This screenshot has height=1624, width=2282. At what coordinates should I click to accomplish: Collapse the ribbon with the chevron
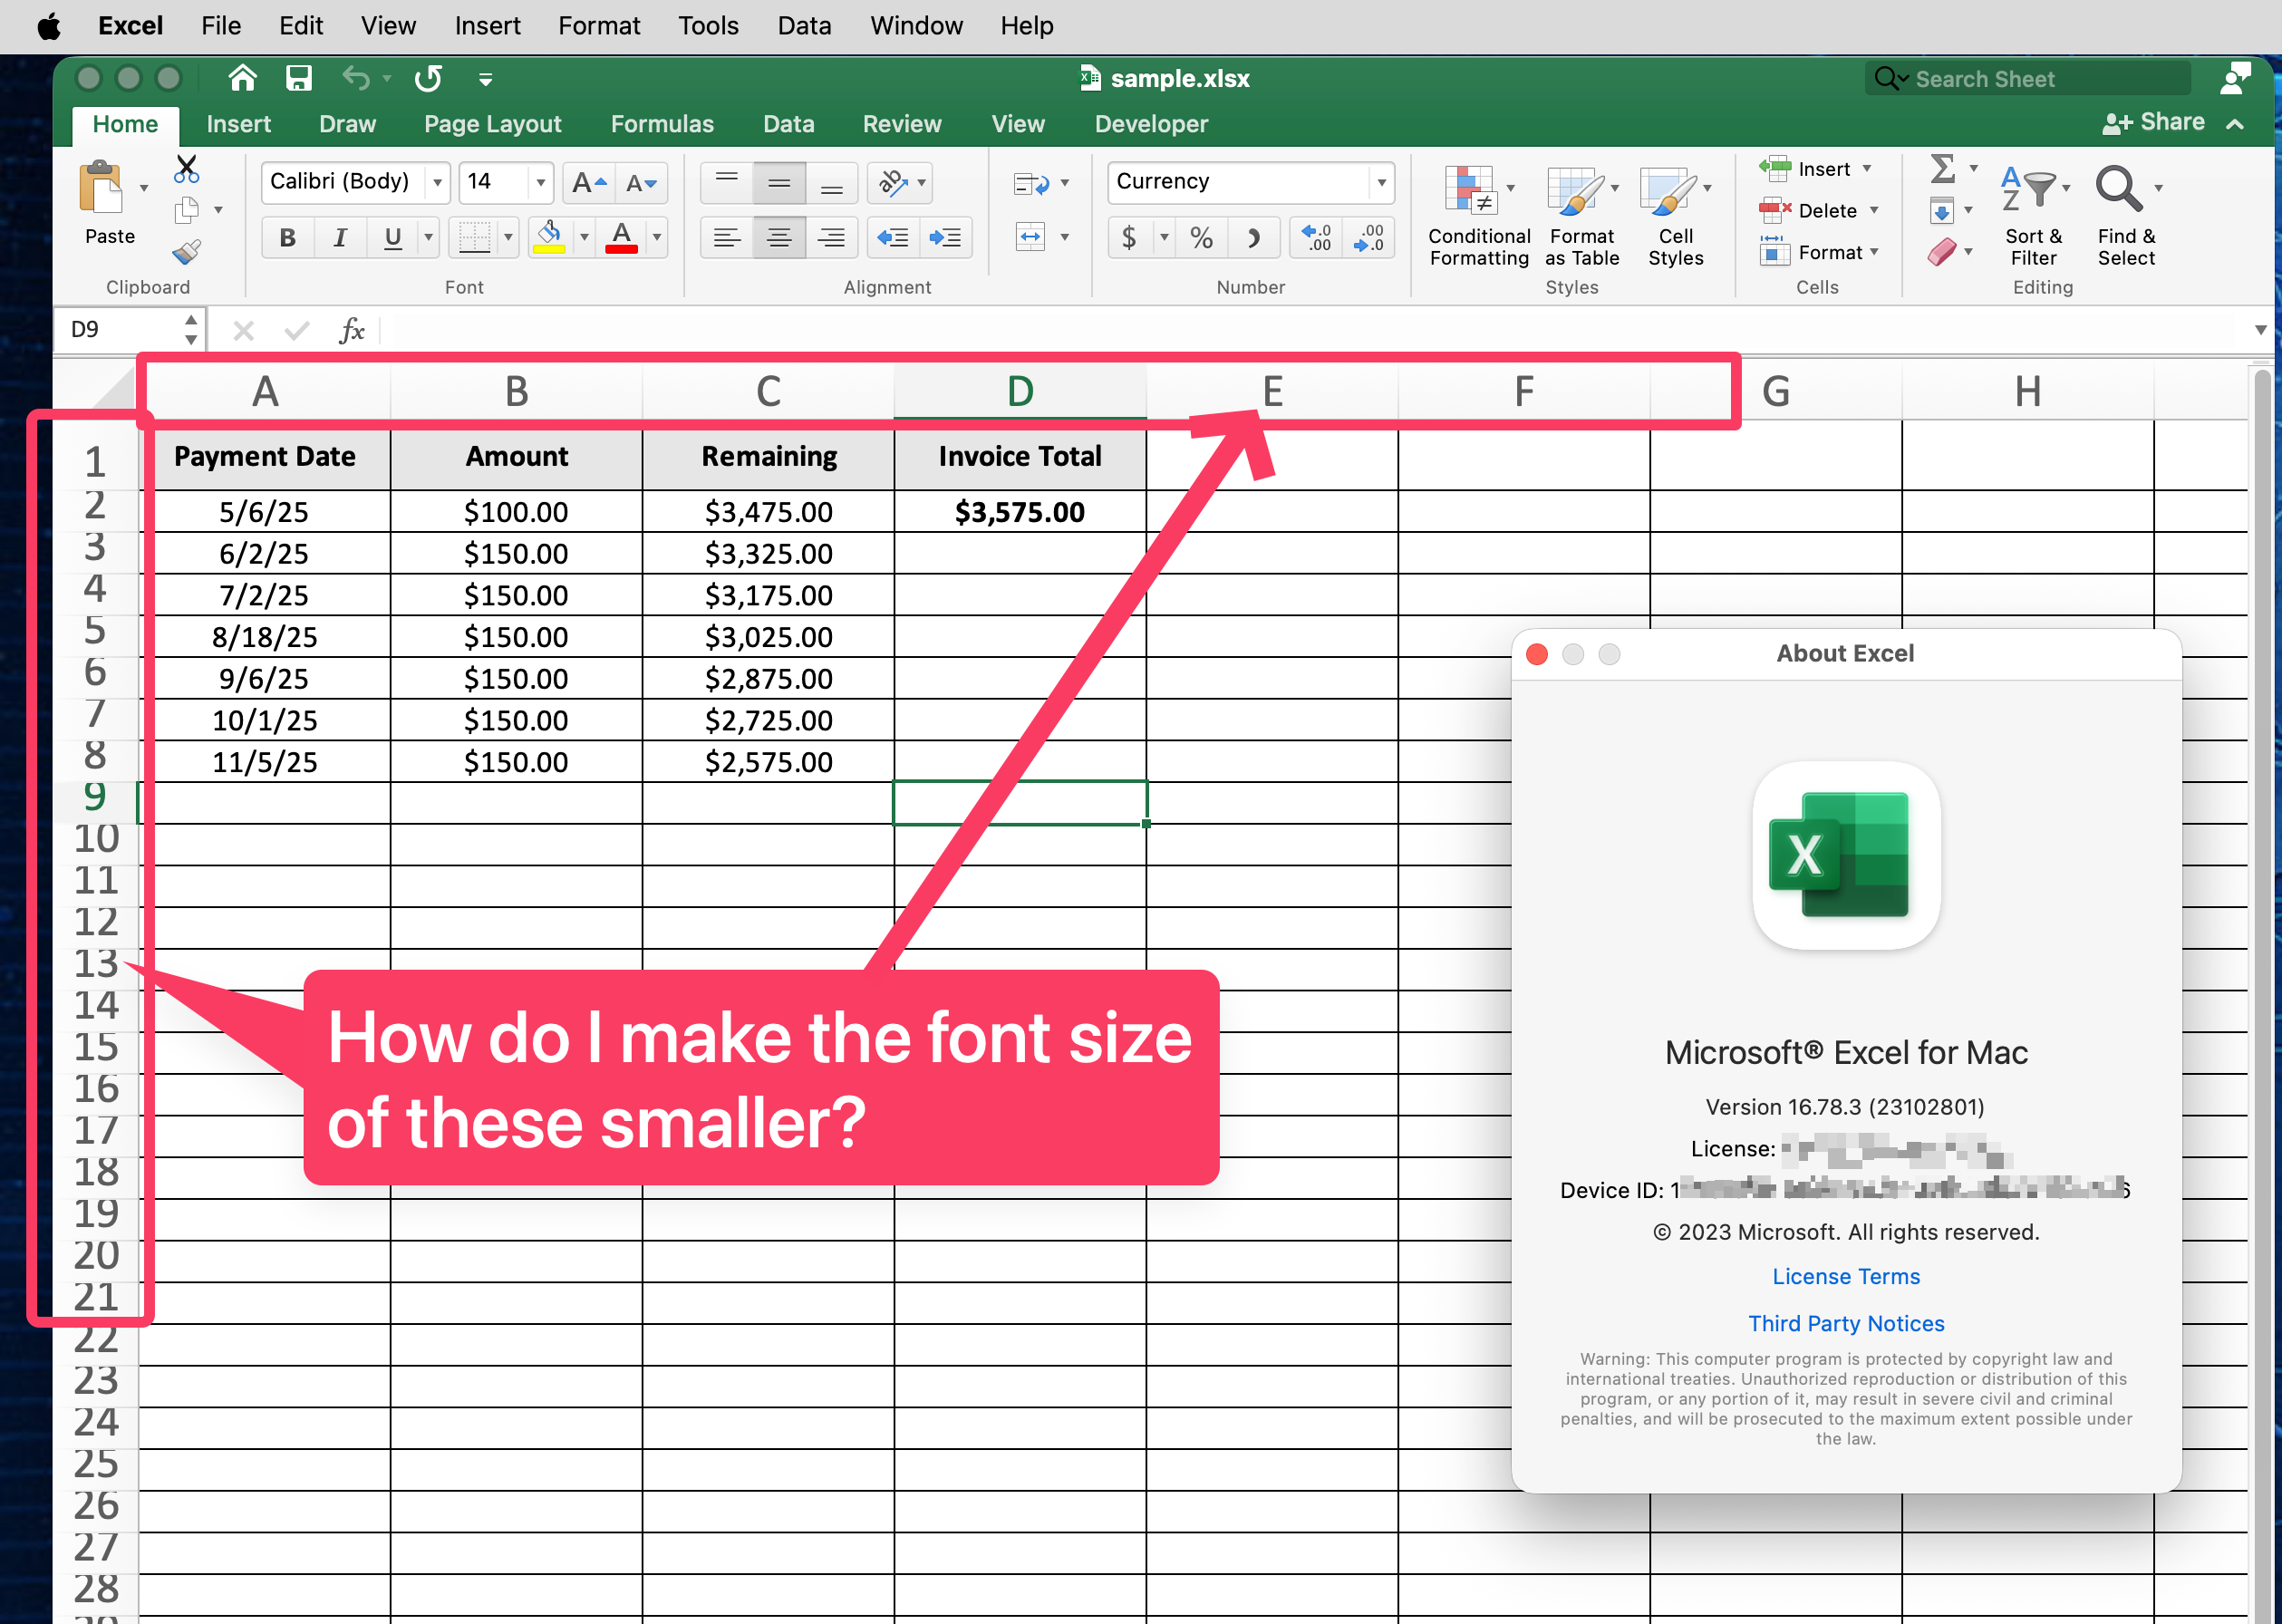tap(2235, 123)
